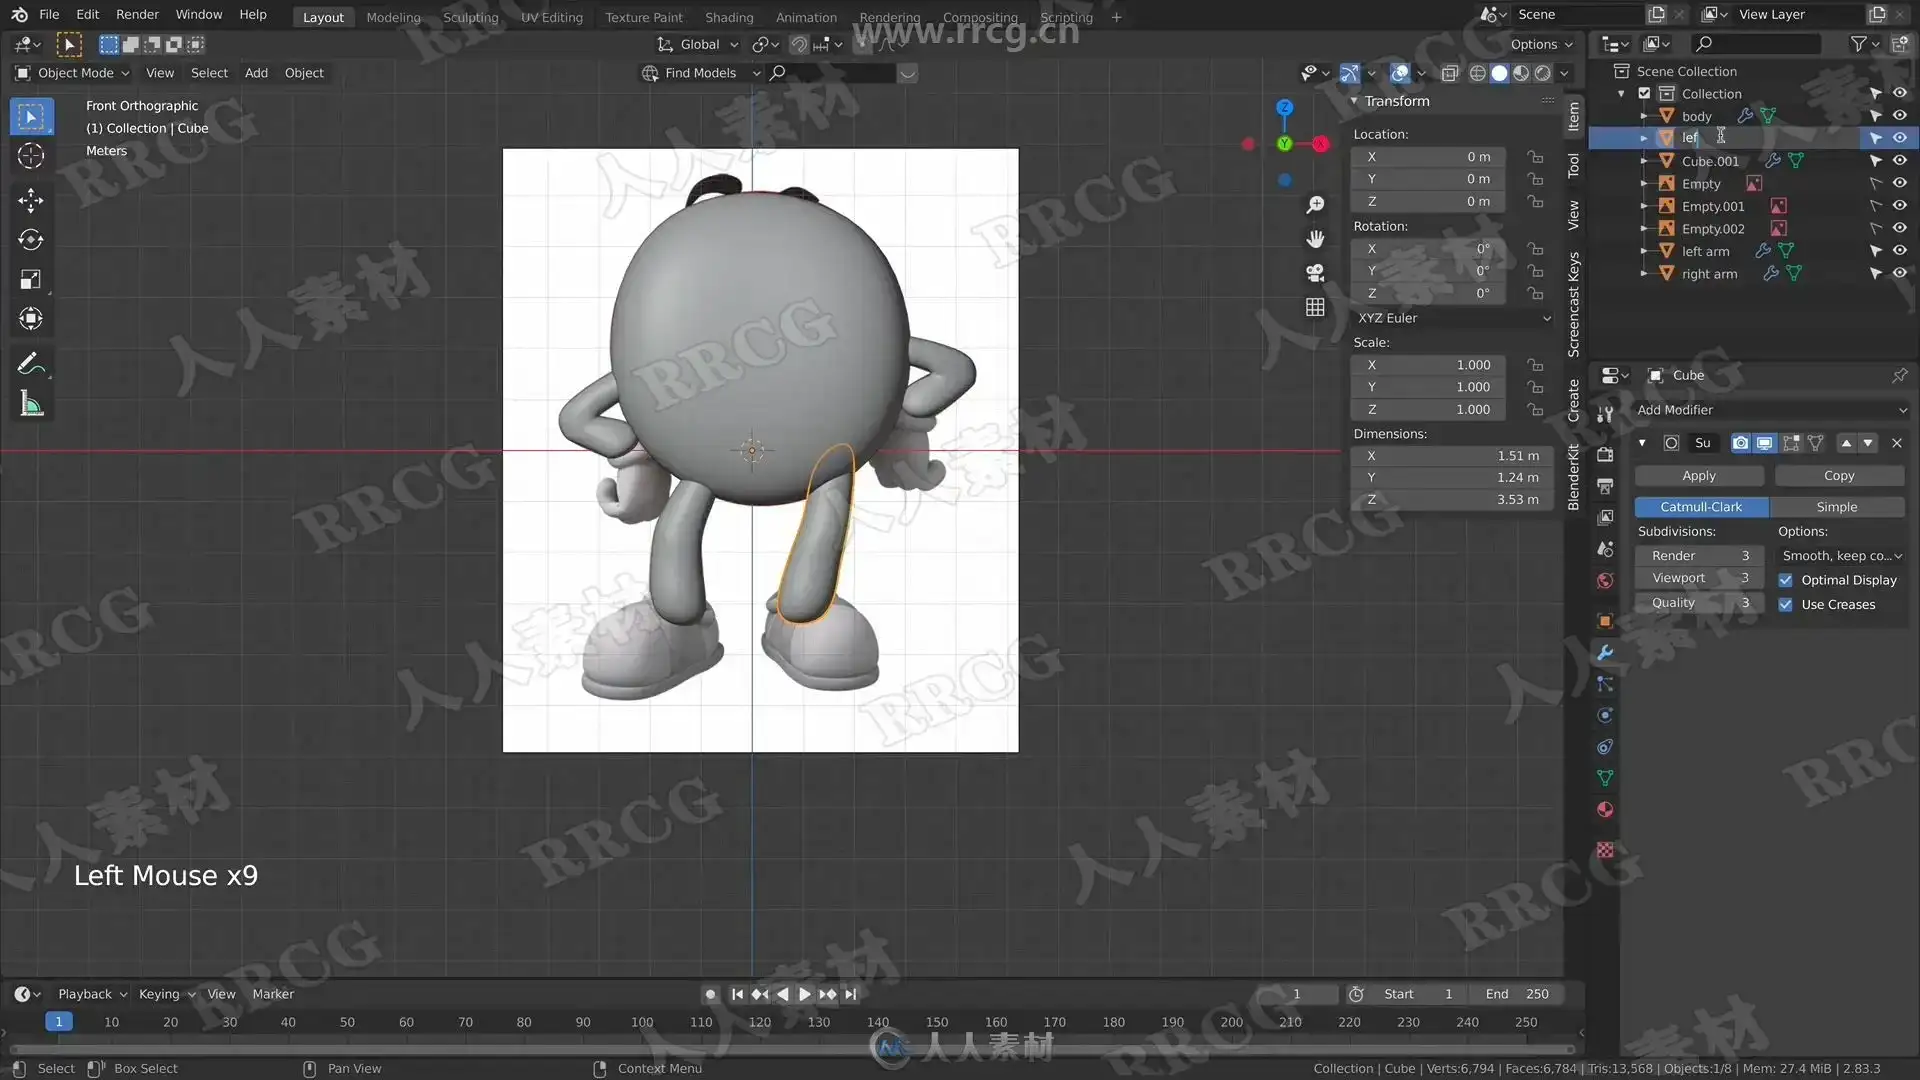Click the camera view icon in viewport
This screenshot has width=1920, height=1080.
click(x=1315, y=273)
